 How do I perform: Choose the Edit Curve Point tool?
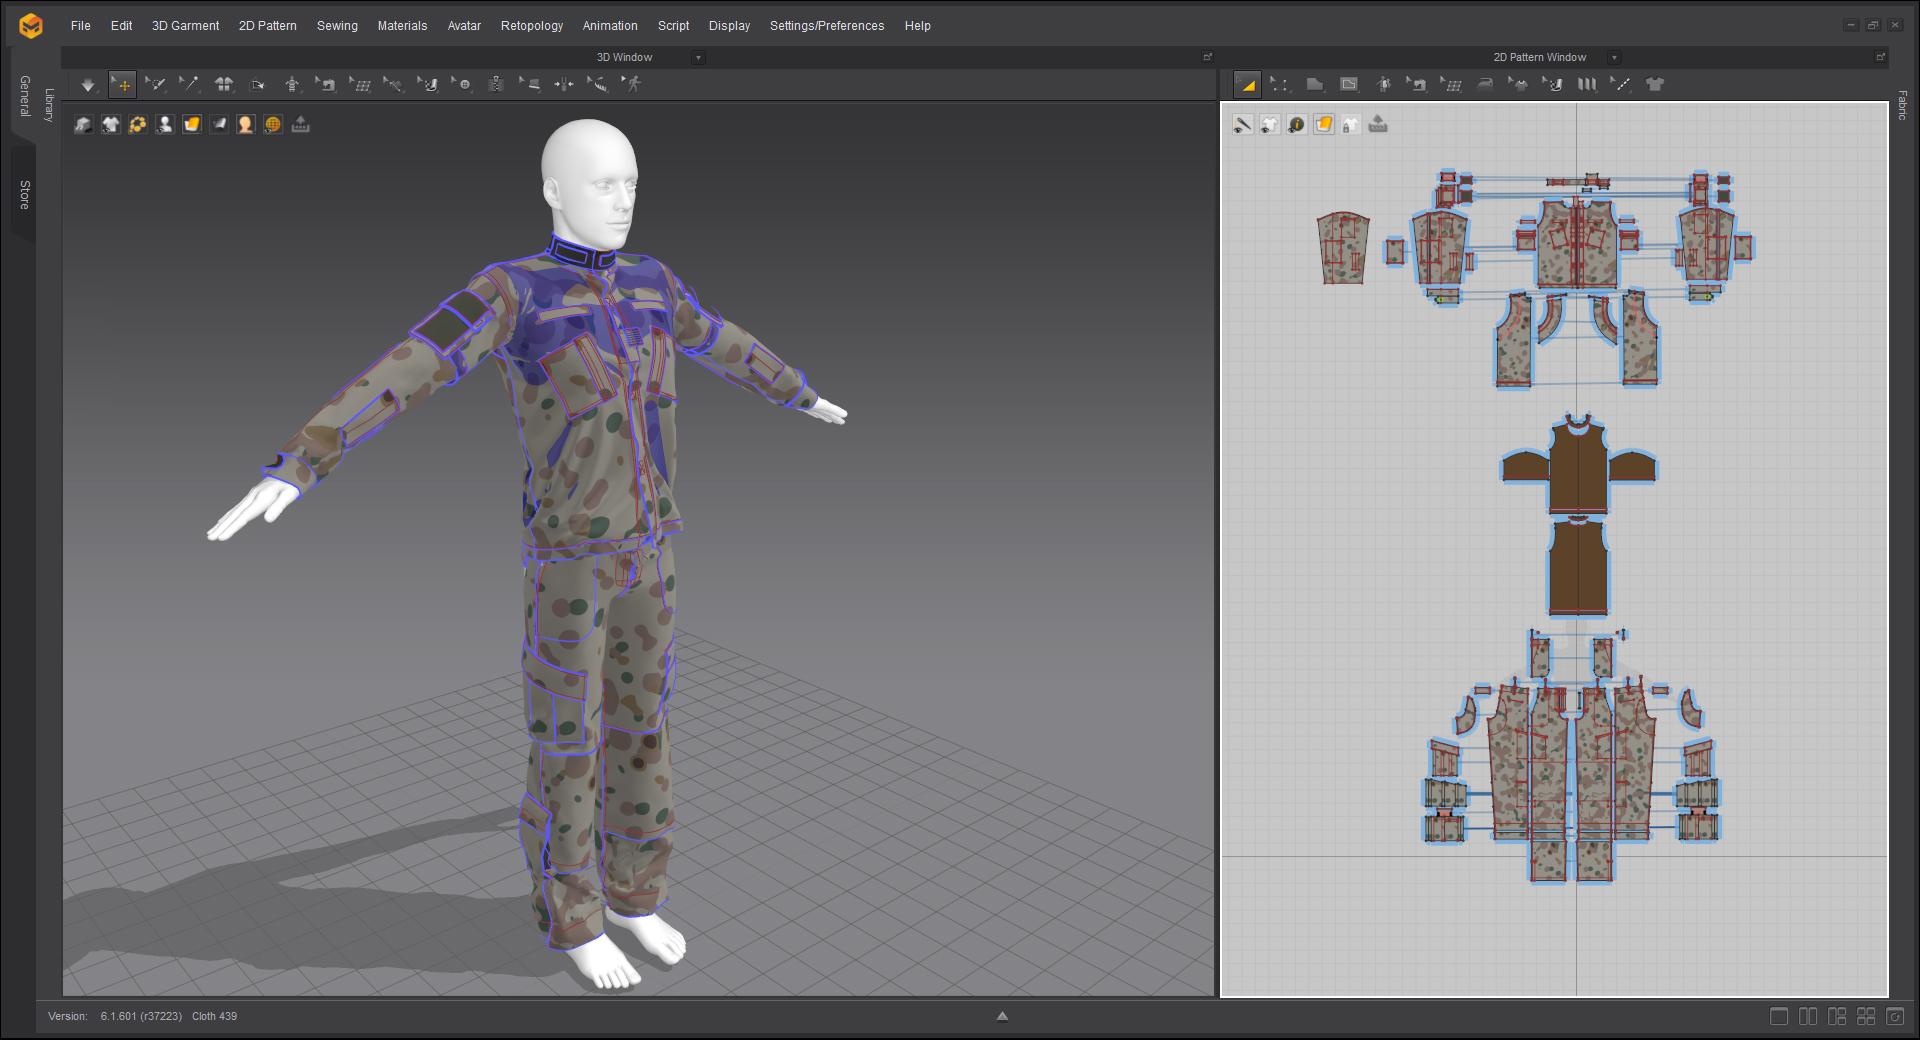(x=1281, y=85)
